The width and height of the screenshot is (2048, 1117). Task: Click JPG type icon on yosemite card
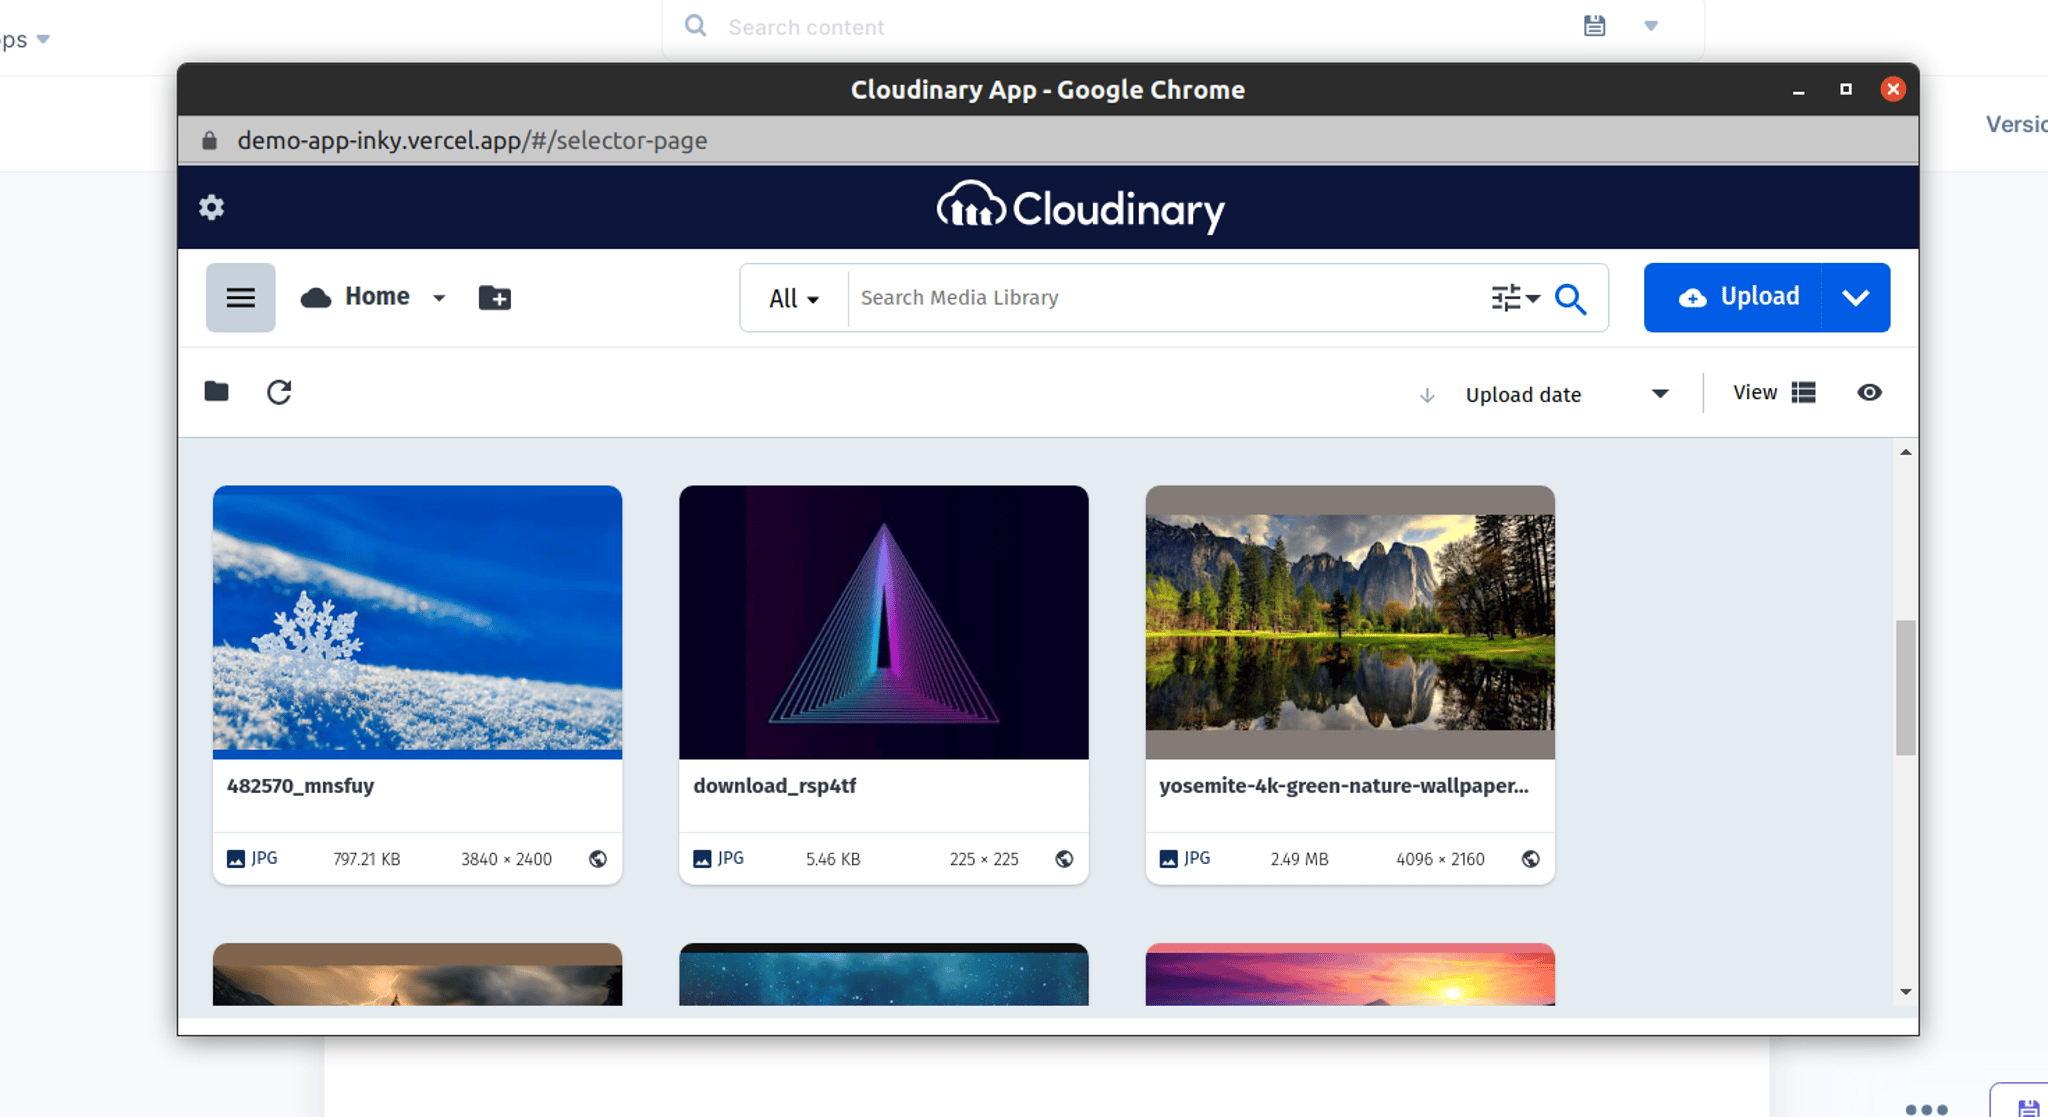click(x=1168, y=859)
